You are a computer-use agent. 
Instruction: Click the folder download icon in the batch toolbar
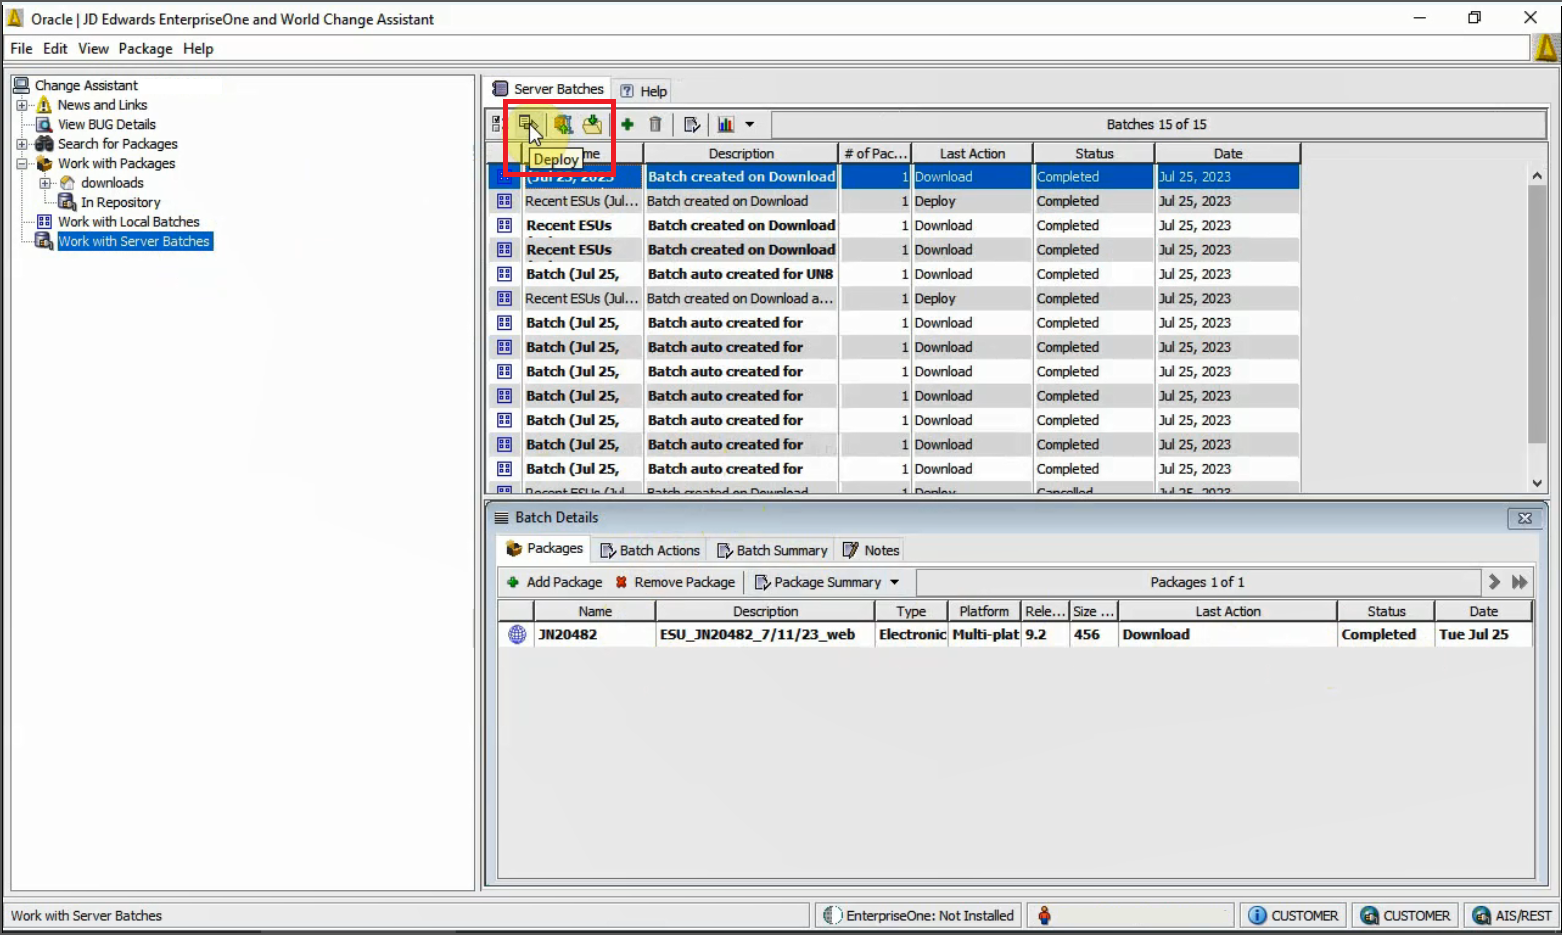[593, 124]
